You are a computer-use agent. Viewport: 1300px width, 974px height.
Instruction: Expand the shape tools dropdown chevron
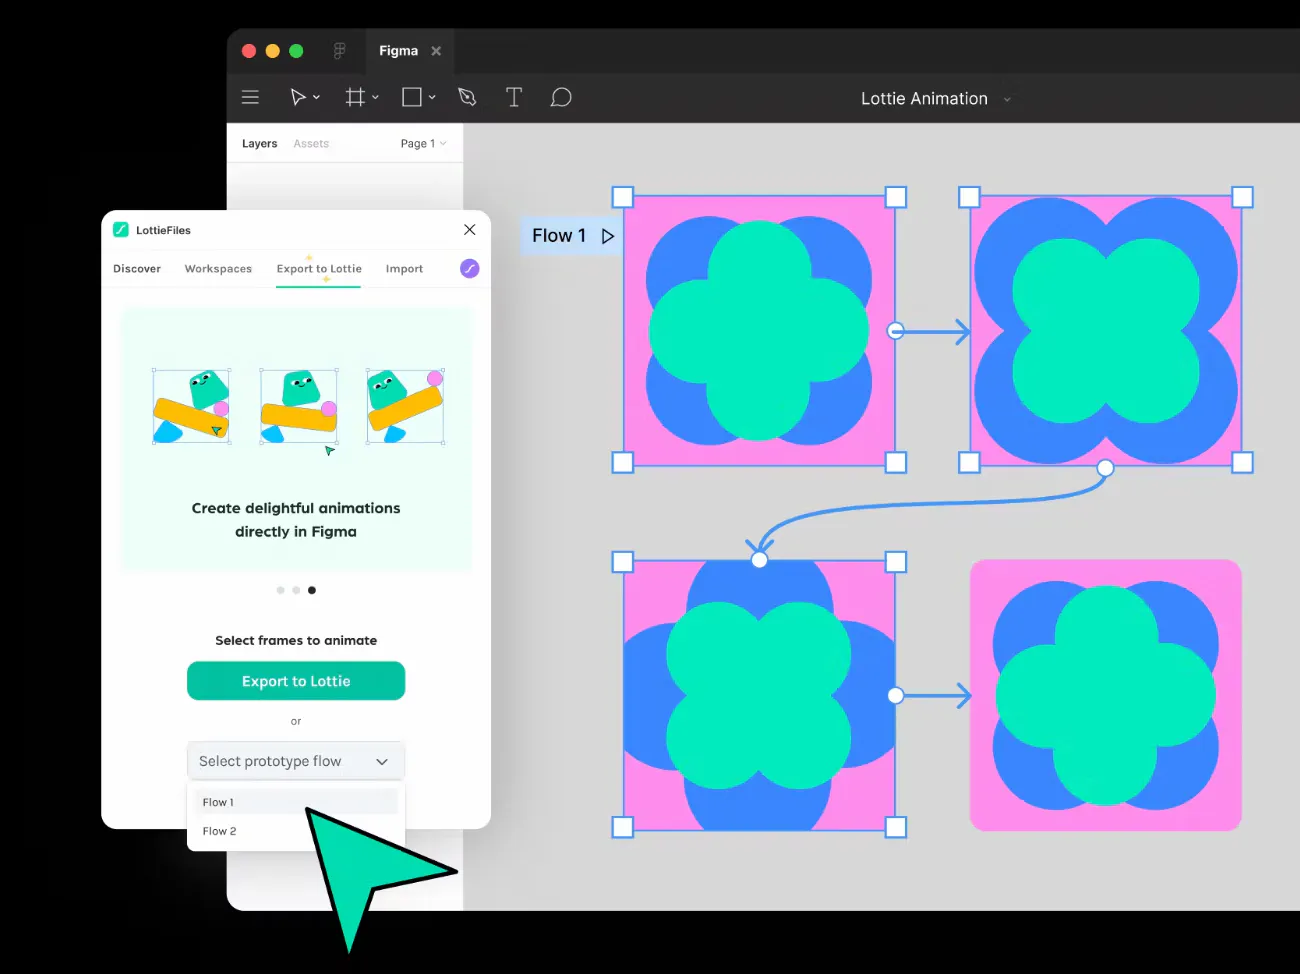tap(432, 97)
